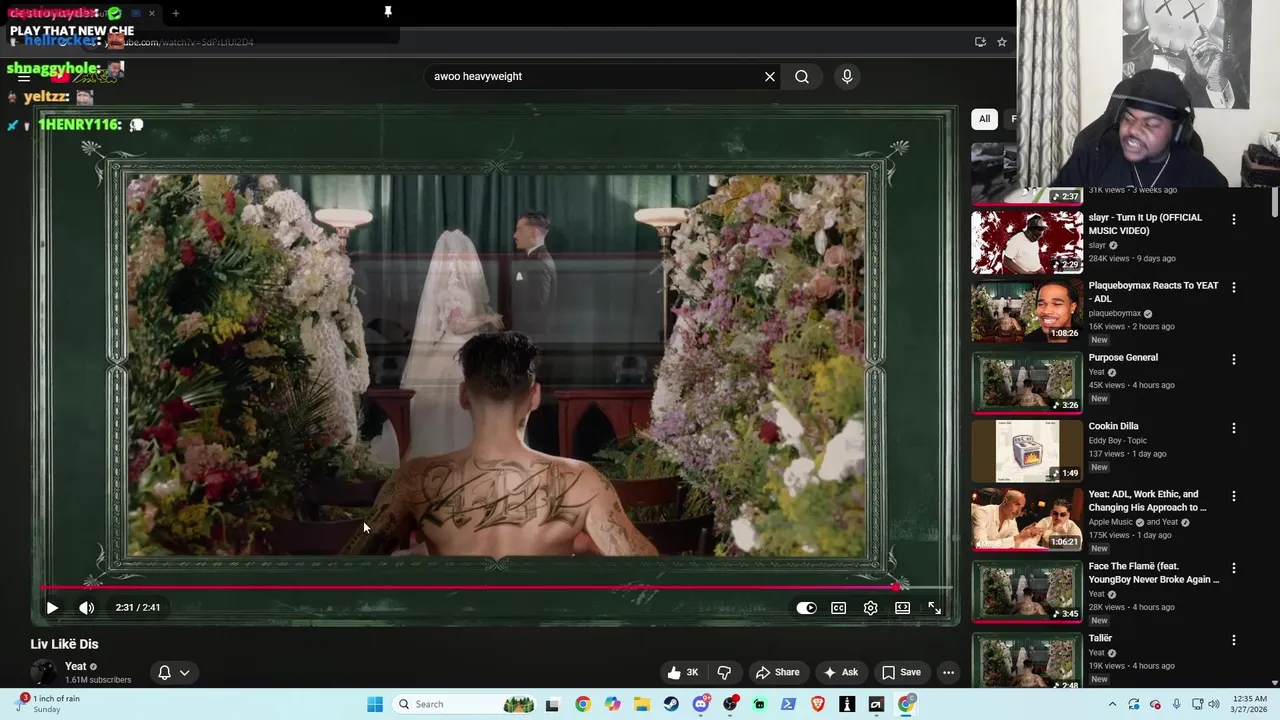Start voice search with microphone icon
The height and width of the screenshot is (720, 1280).
point(847,76)
